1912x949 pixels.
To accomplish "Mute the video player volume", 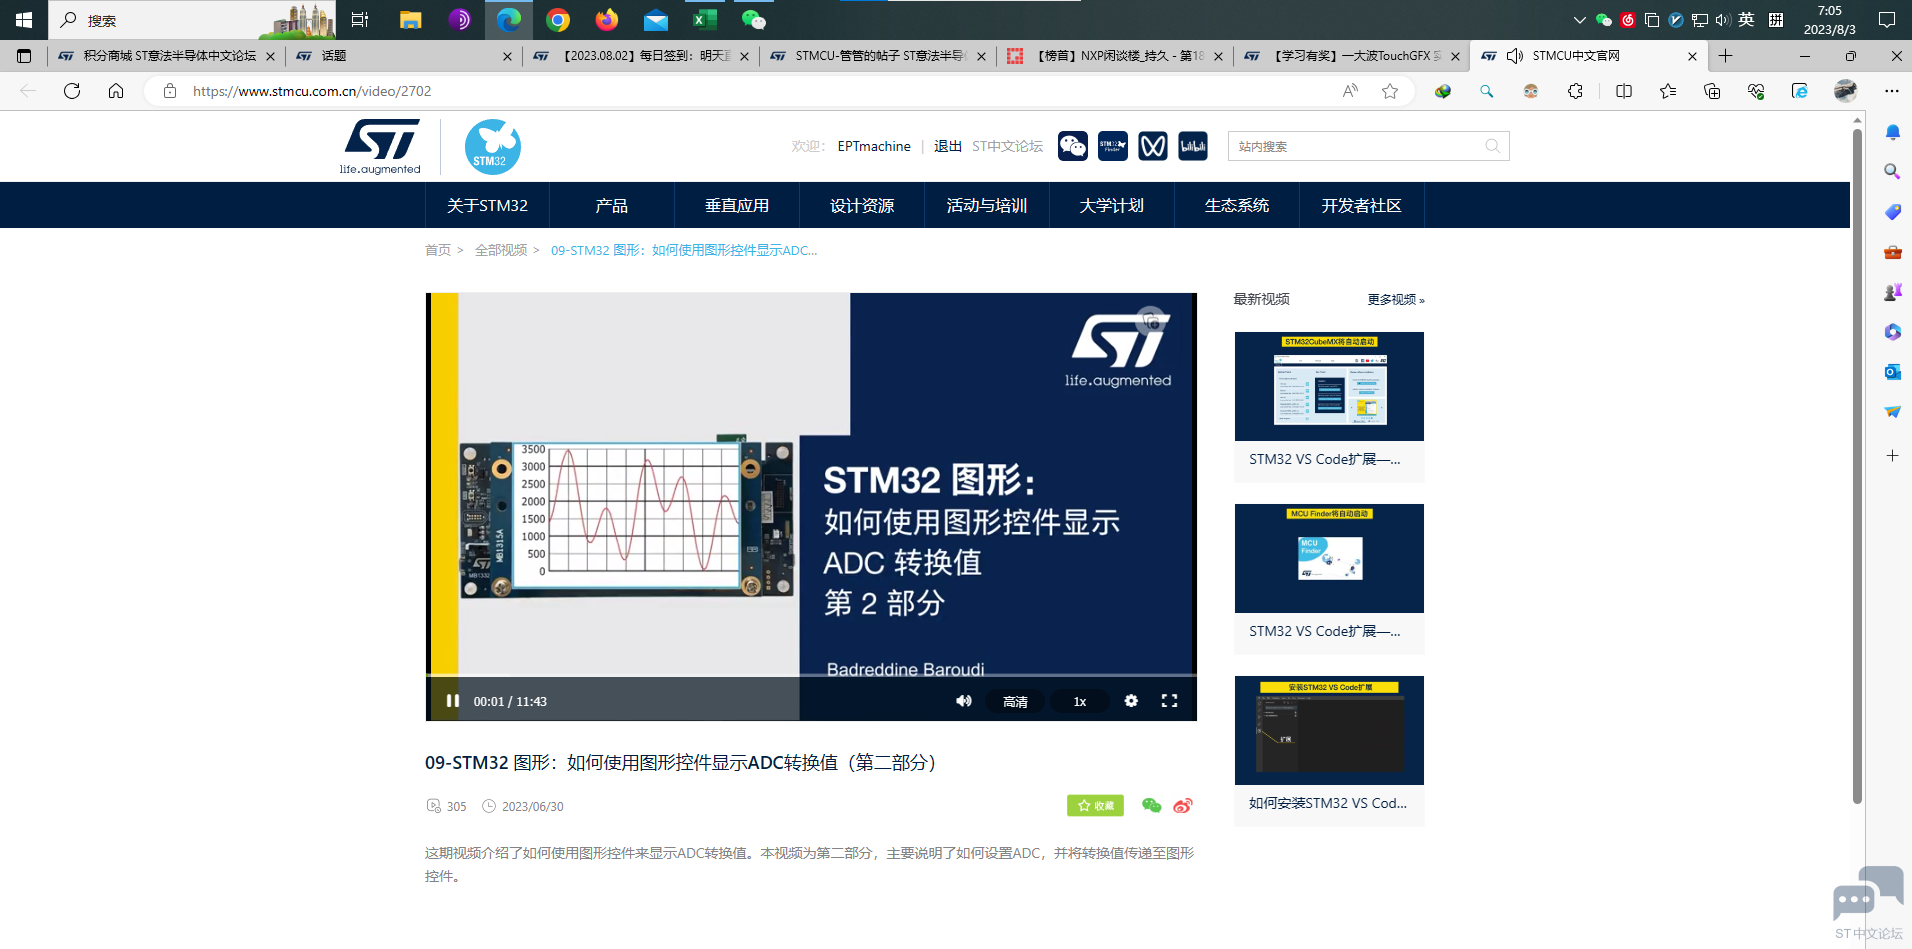I will (x=964, y=701).
